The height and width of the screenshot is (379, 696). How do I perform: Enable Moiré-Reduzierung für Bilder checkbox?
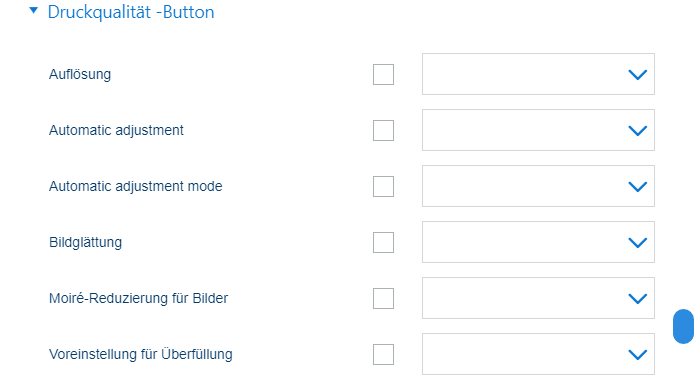(x=384, y=298)
